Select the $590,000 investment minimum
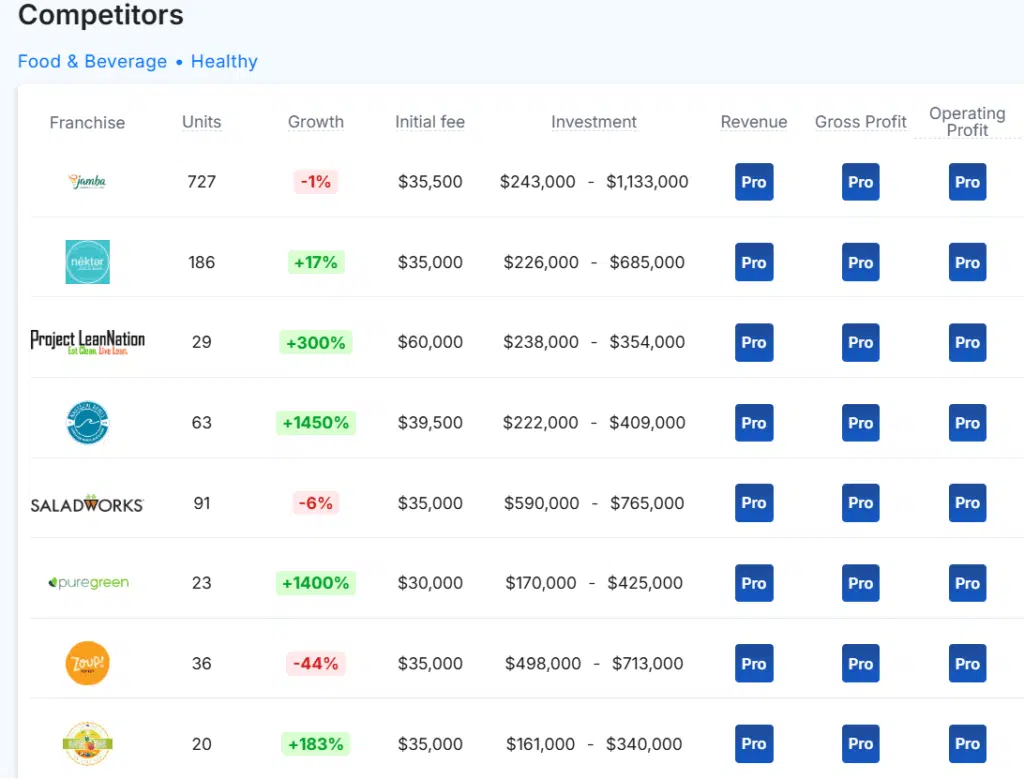 tap(541, 503)
